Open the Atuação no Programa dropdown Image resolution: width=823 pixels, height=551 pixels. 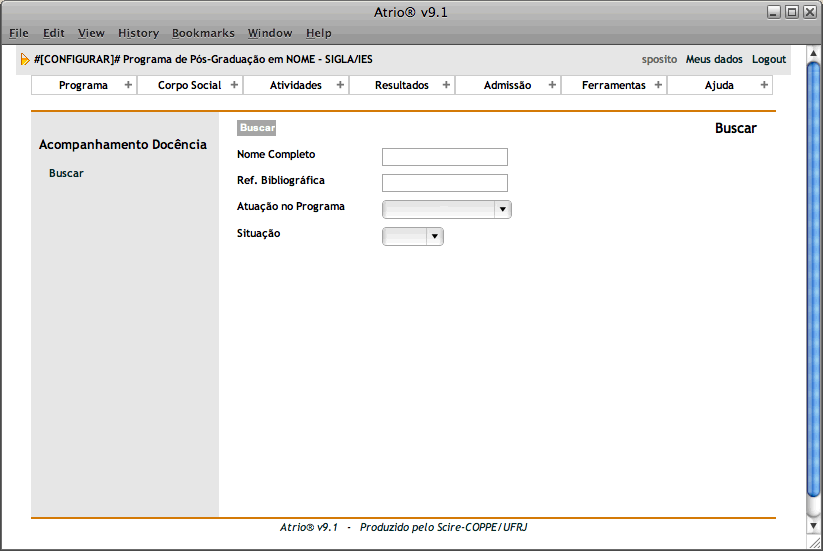[x=447, y=209]
